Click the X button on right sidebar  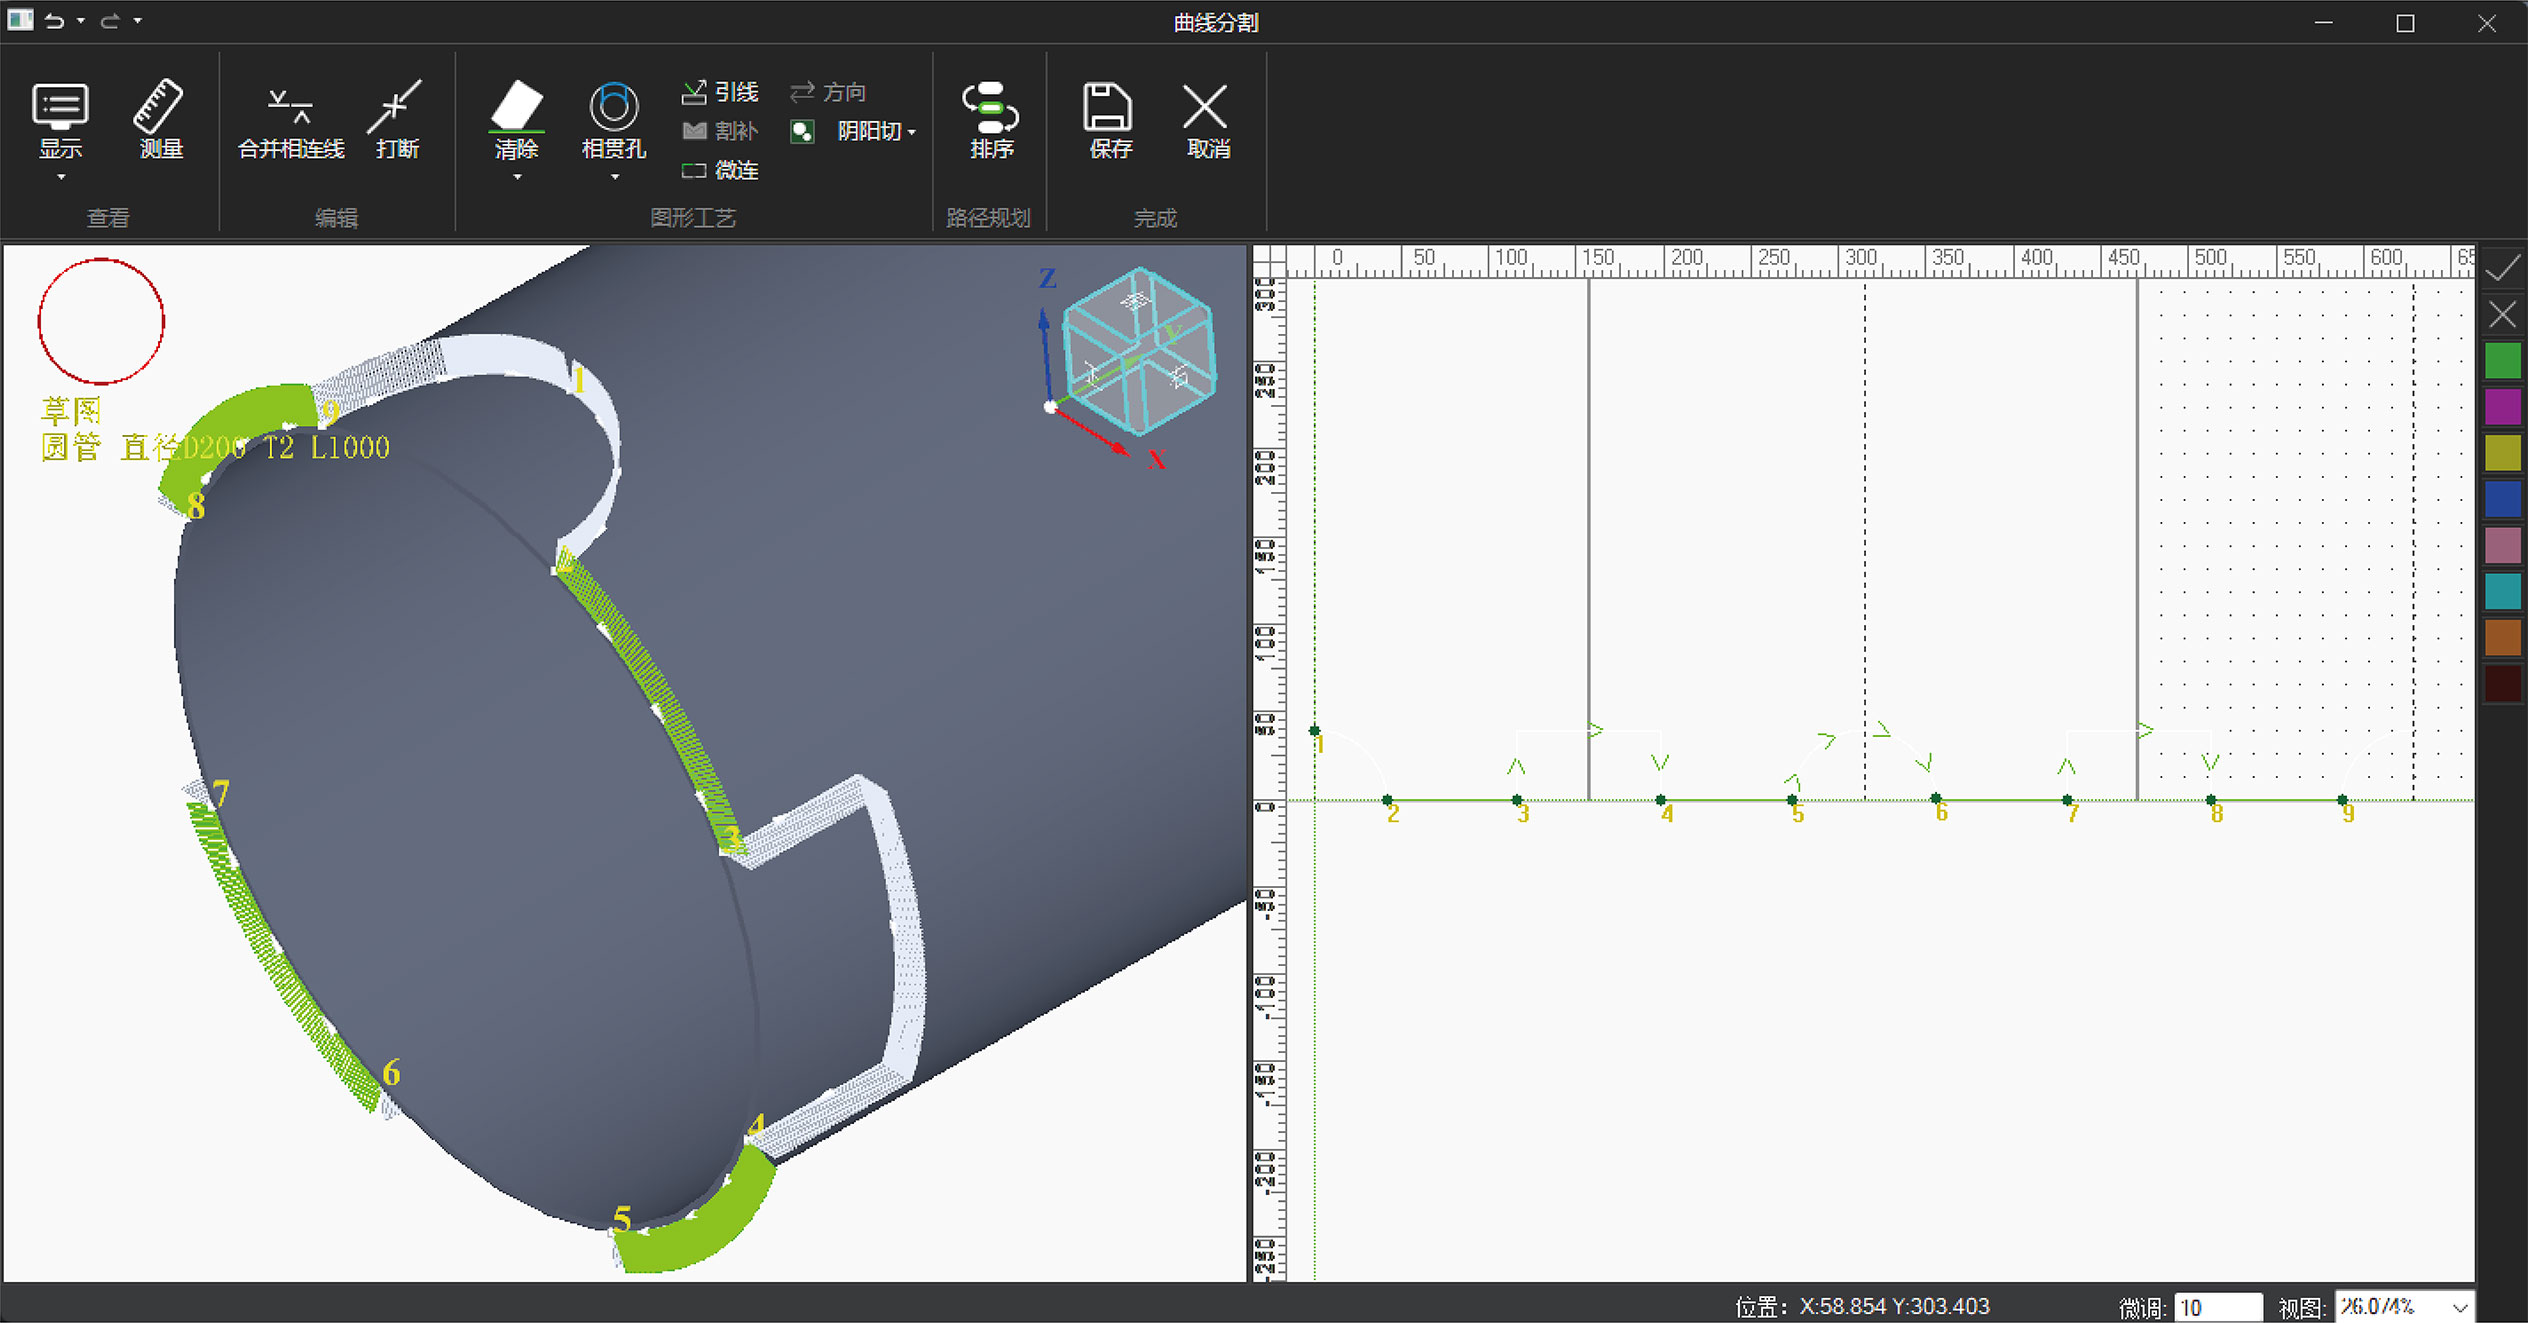pos(2502,315)
